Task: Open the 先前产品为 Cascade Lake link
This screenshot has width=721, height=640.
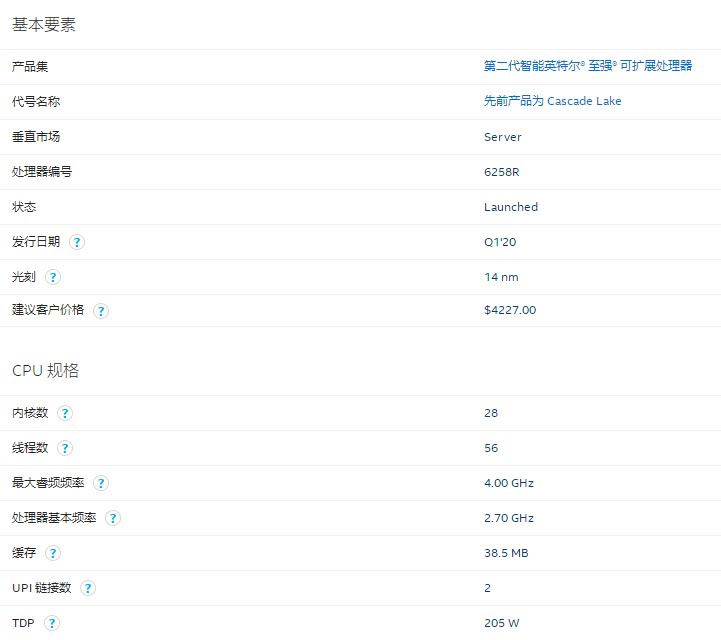Action: point(552,101)
